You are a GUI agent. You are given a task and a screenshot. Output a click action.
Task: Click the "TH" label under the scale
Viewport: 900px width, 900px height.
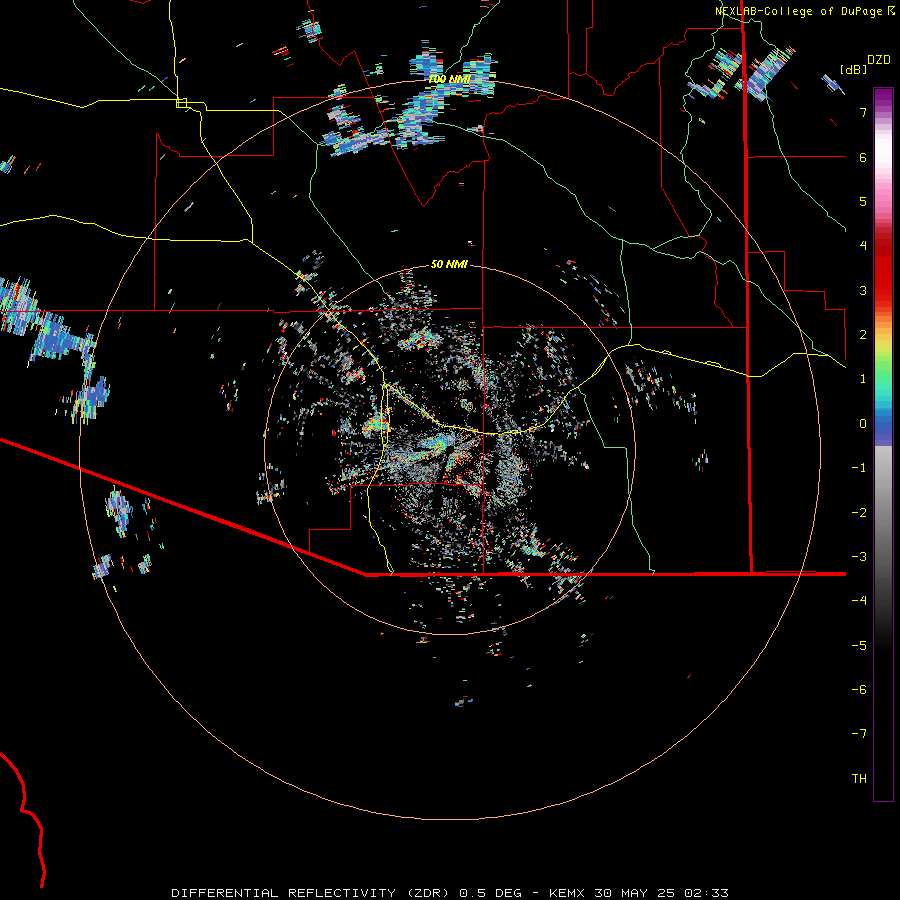click(x=859, y=779)
